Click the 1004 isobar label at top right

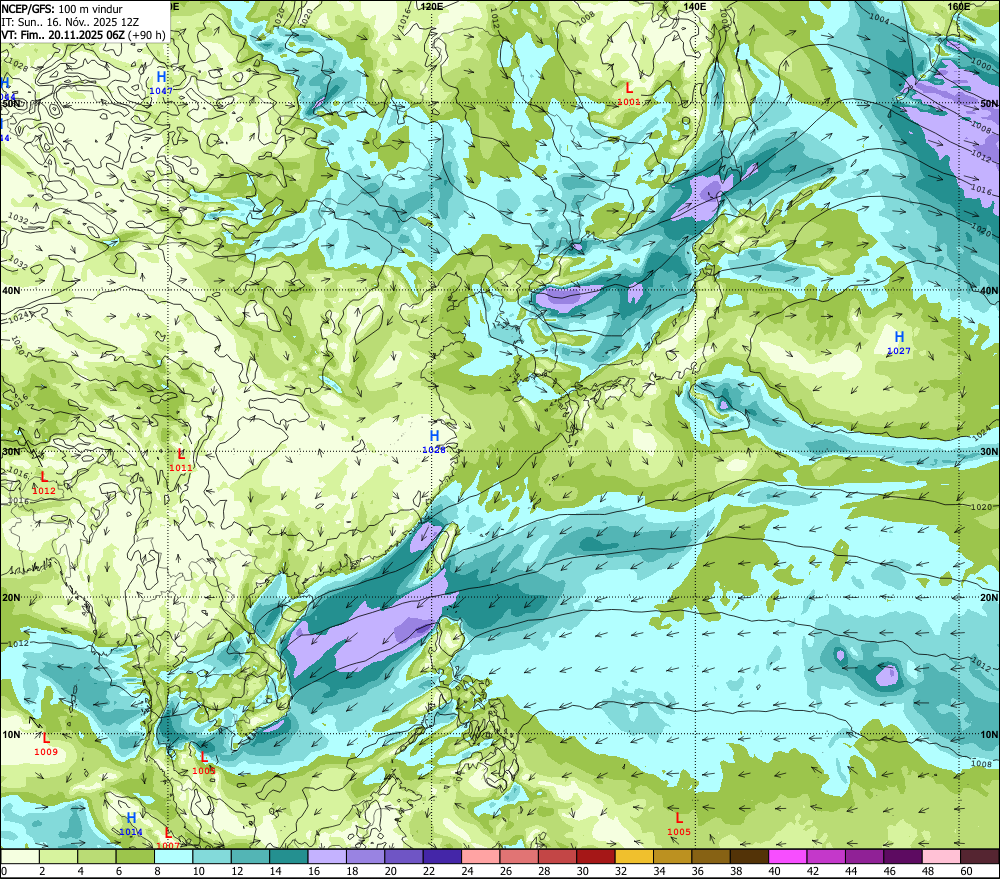point(879,18)
